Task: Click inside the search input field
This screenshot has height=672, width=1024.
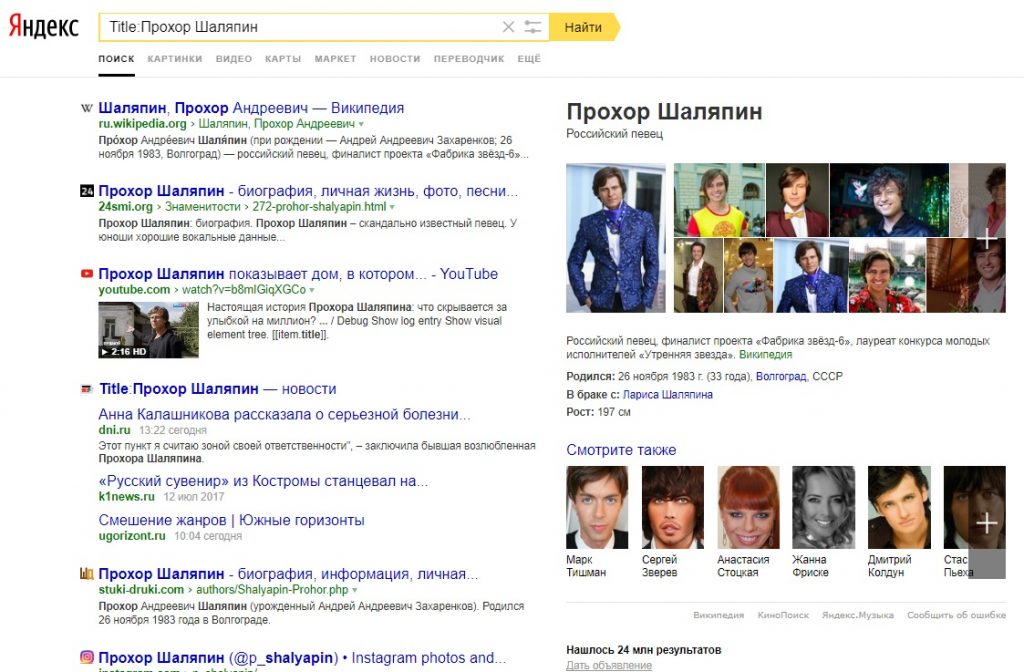Action: [300, 27]
